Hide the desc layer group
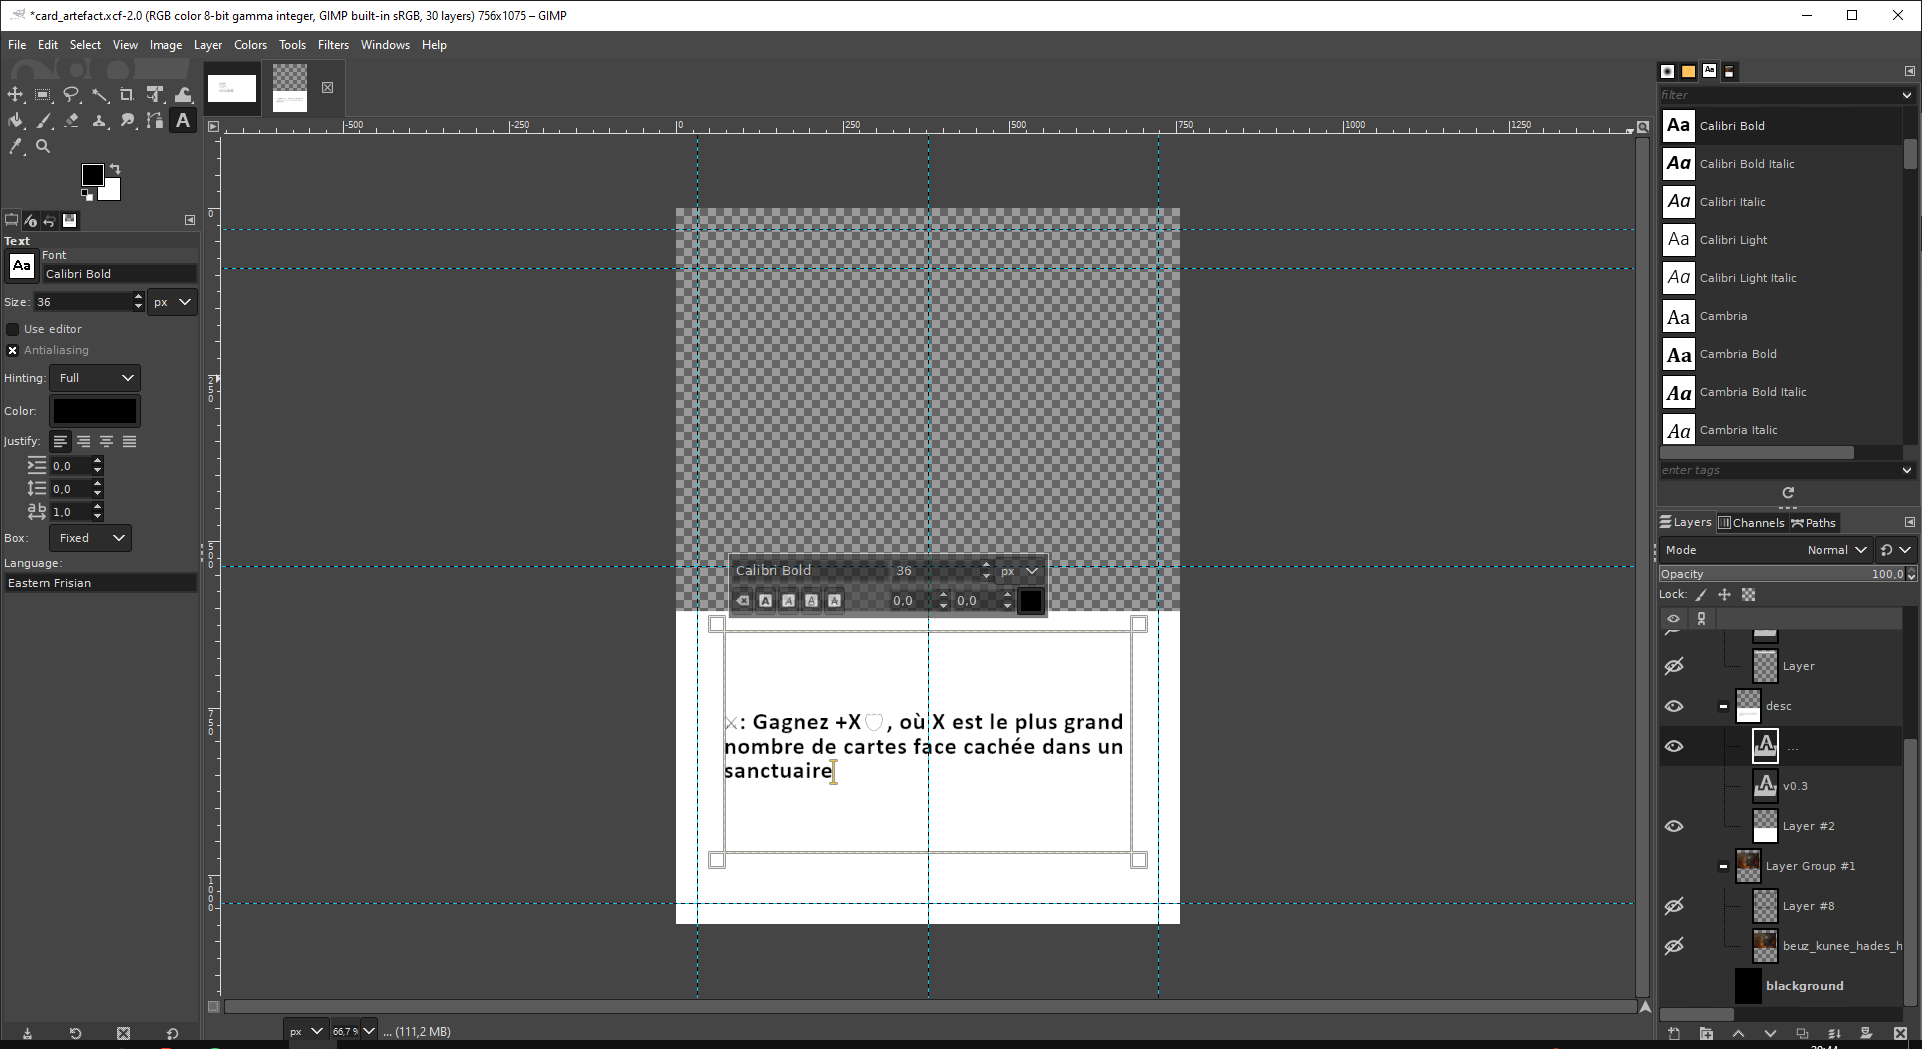The height and width of the screenshot is (1049, 1922). (x=1674, y=706)
